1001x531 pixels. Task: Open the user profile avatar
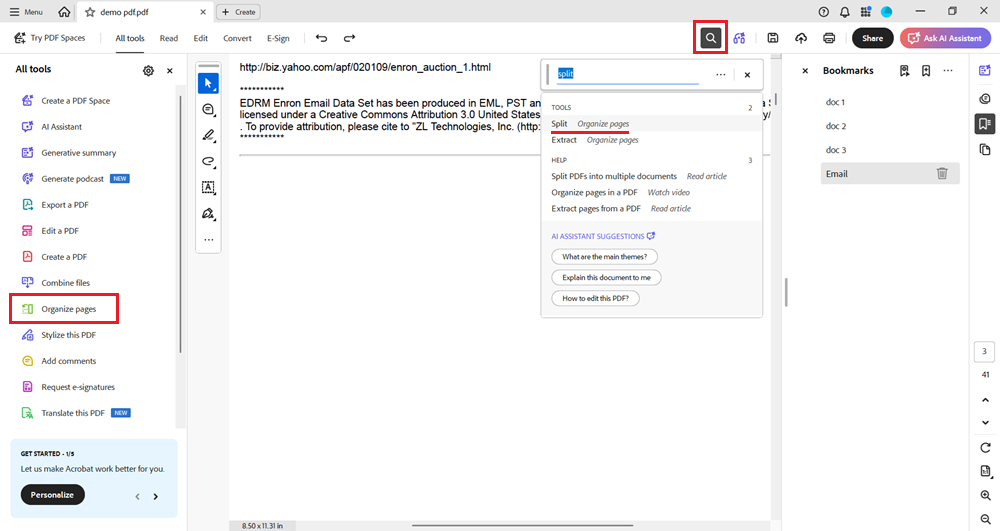click(x=887, y=11)
